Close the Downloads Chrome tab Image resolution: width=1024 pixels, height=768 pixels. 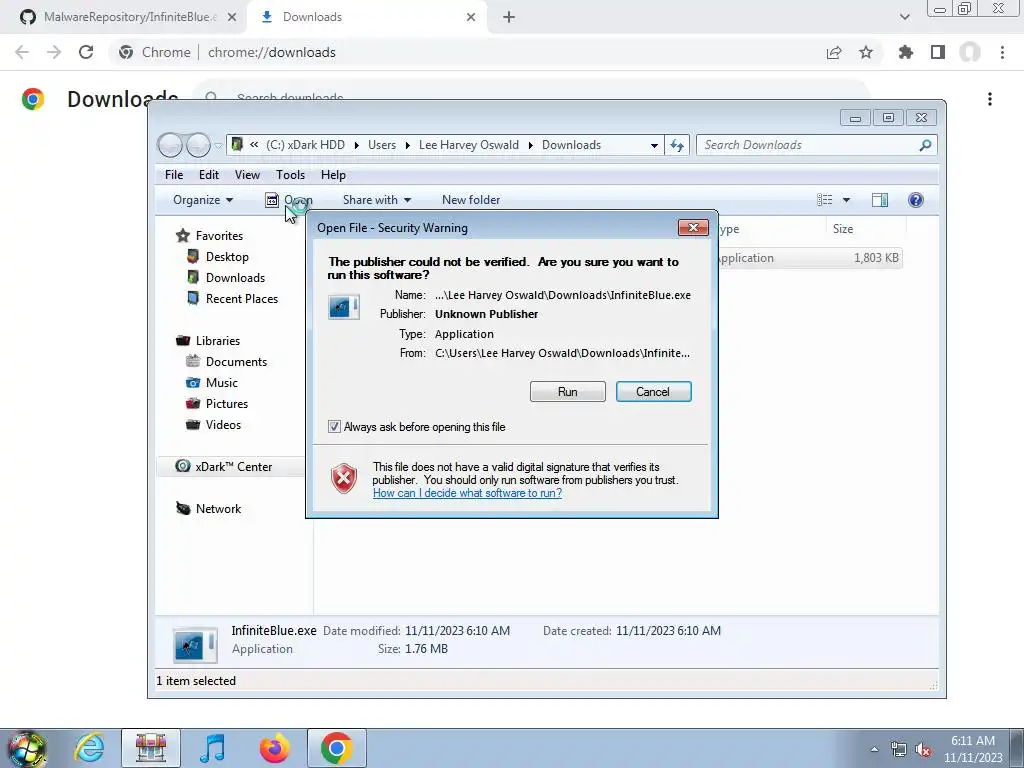point(471,17)
